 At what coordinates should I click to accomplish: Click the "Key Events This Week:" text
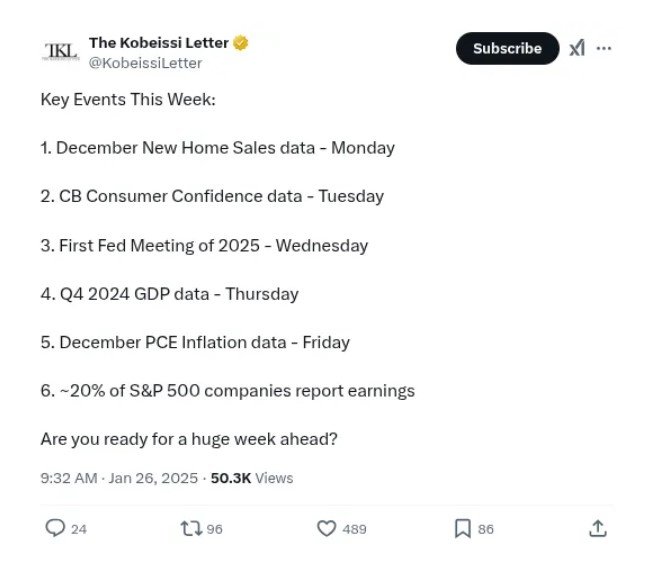pos(128,100)
